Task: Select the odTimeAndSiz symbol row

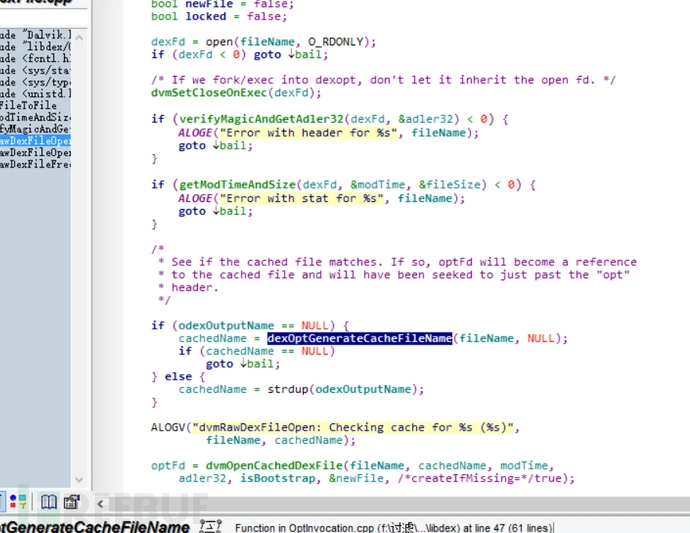Action: click(35, 118)
